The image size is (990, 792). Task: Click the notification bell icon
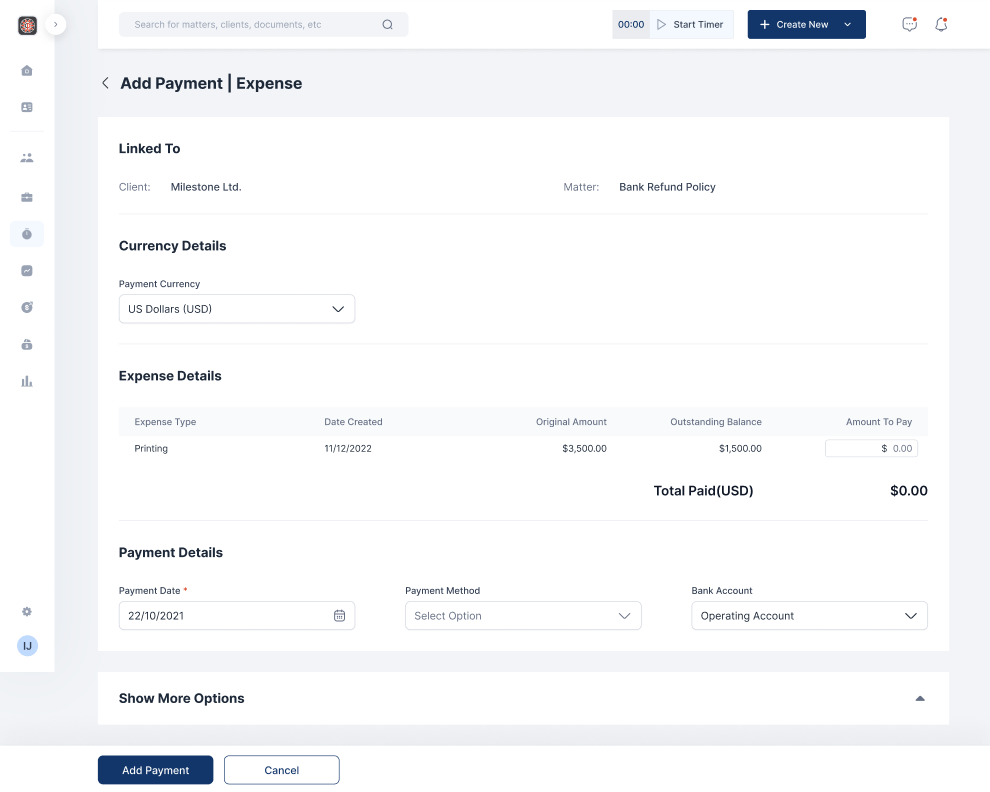pyautogui.click(x=941, y=25)
